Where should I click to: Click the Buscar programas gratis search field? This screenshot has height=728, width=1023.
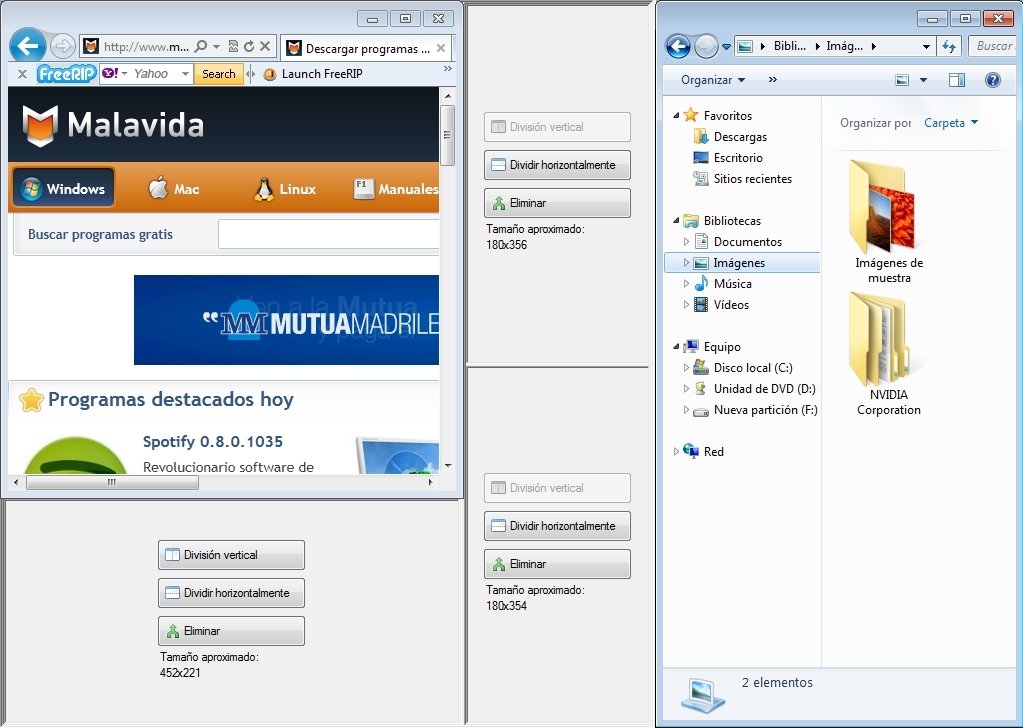coord(329,234)
